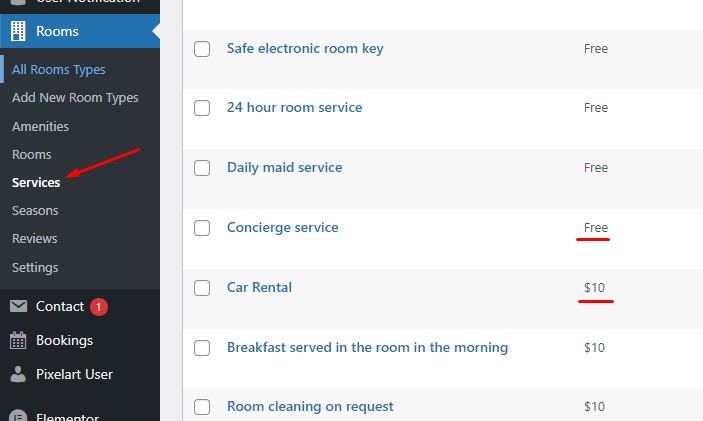703x421 pixels.
Task: Open Add New Room Types page
Action: [75, 98]
